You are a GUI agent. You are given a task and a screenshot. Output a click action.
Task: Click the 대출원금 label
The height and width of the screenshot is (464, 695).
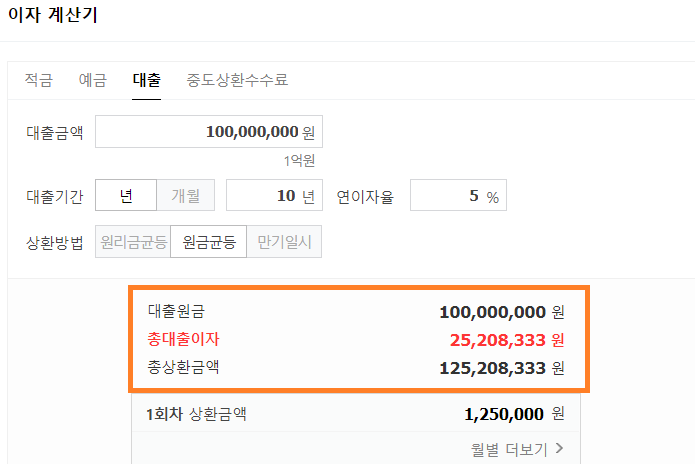176,311
